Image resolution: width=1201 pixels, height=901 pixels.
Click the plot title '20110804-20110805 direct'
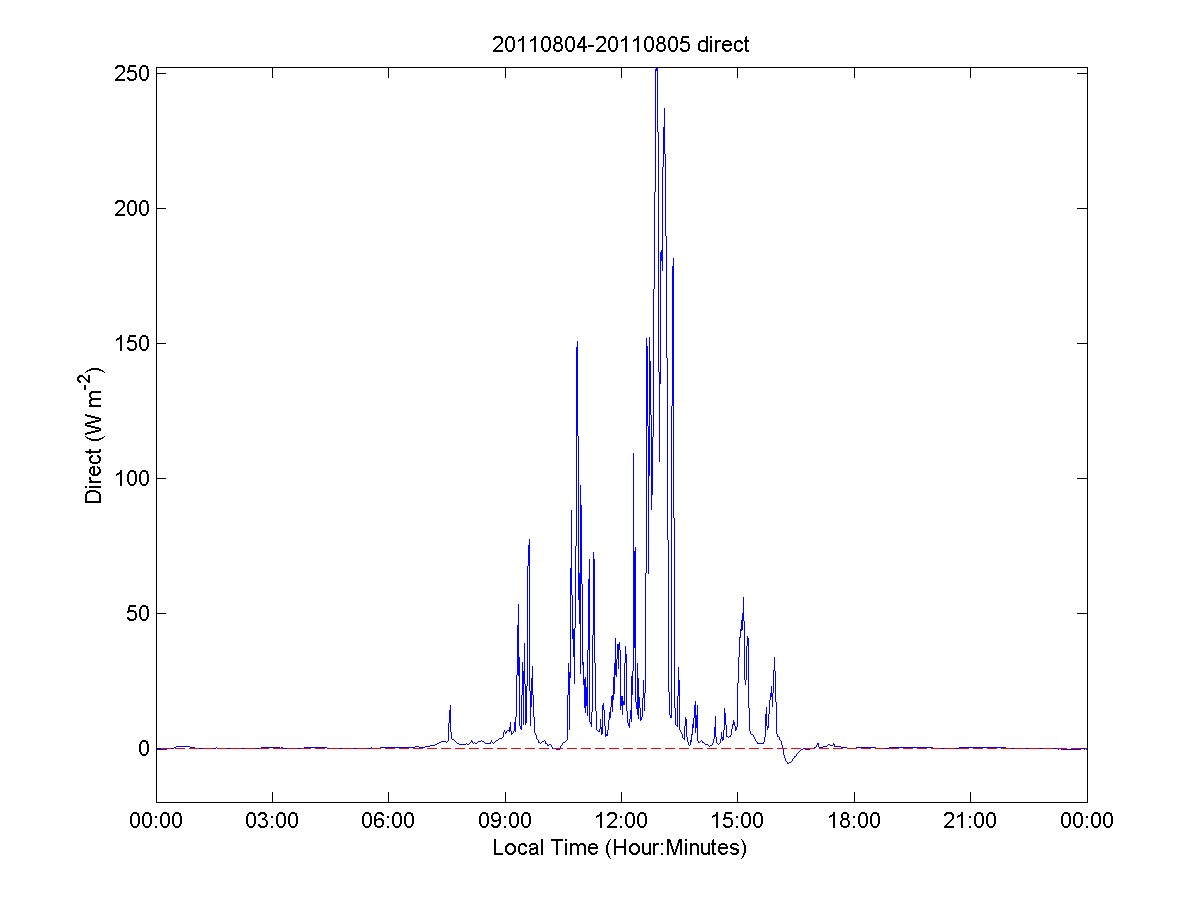(620, 44)
